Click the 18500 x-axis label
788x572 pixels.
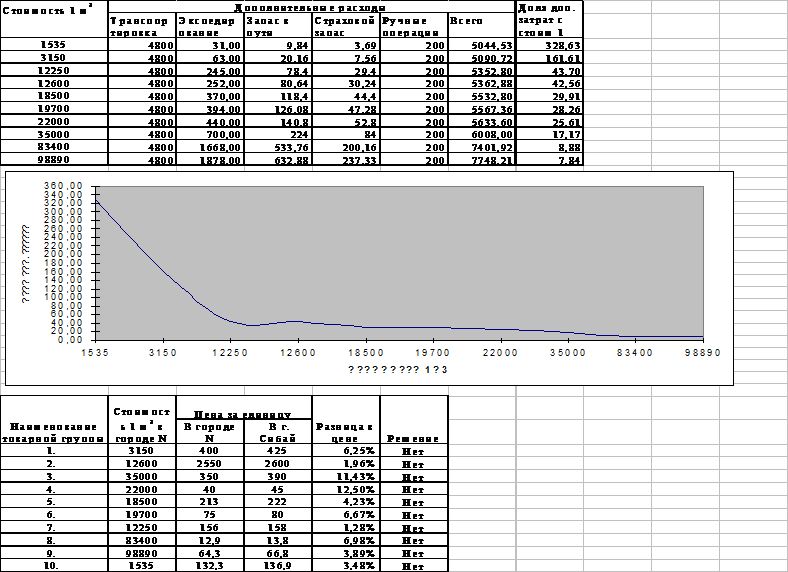coord(366,352)
